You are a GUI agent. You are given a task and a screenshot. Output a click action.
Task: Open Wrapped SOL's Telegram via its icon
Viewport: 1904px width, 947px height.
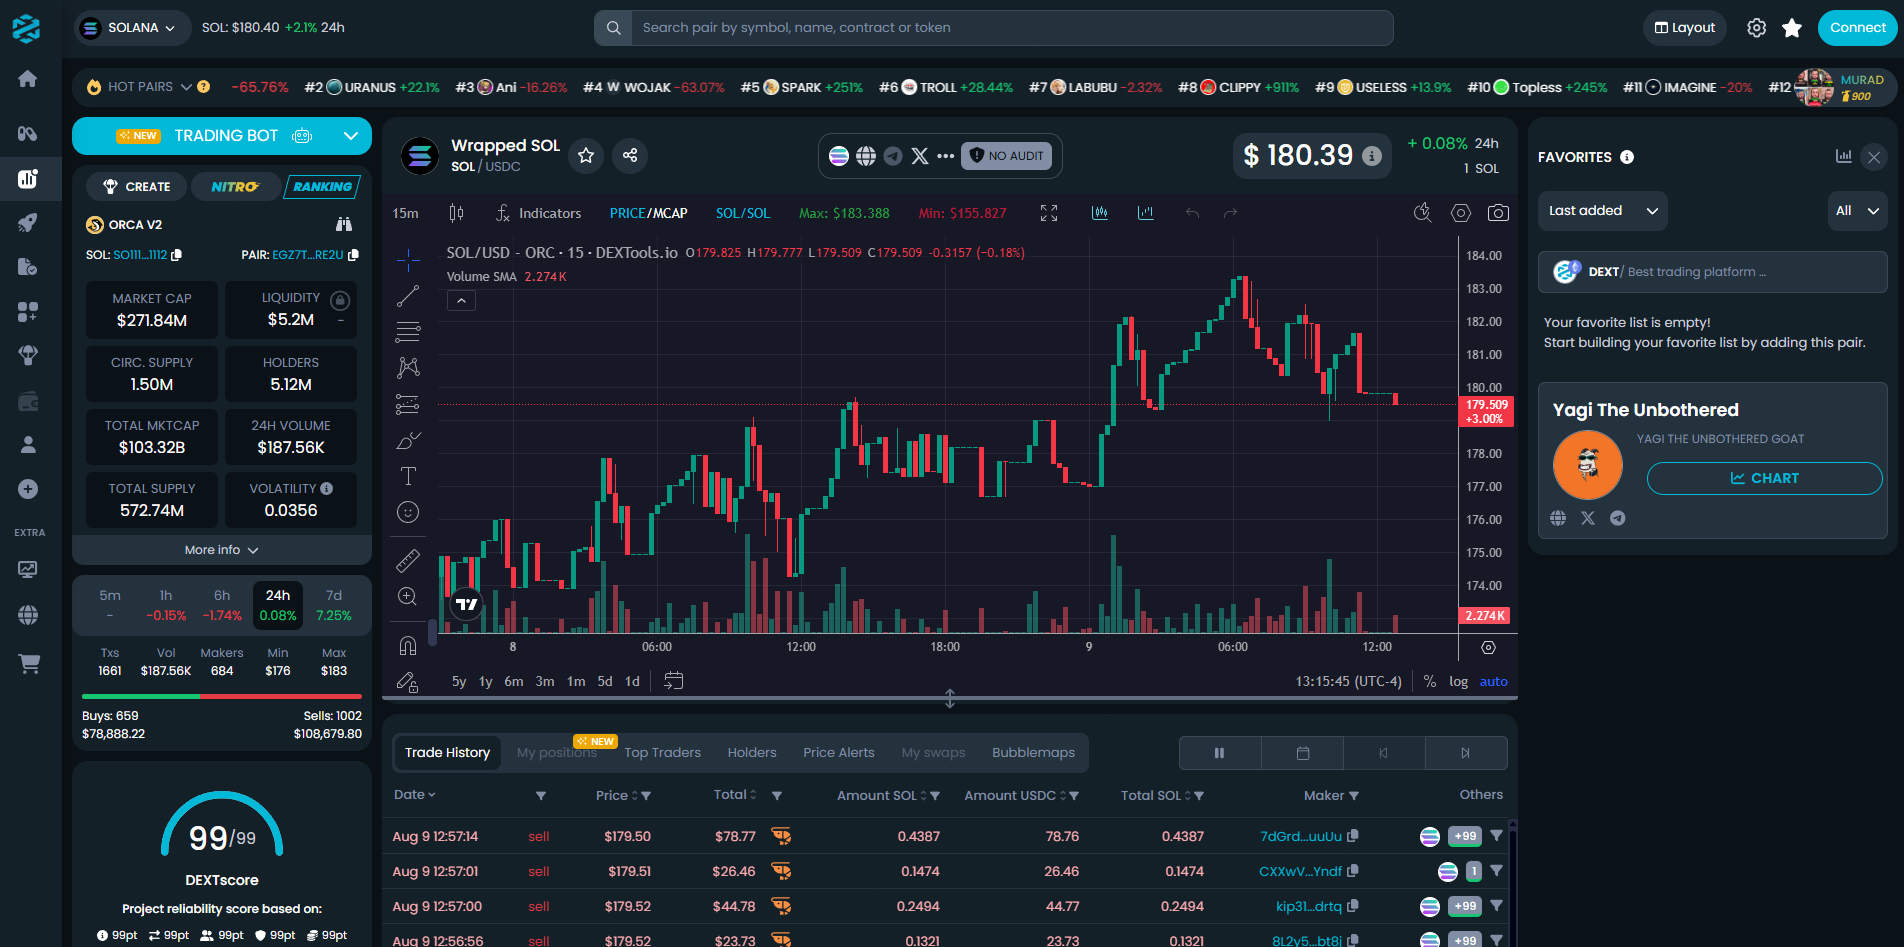click(893, 156)
